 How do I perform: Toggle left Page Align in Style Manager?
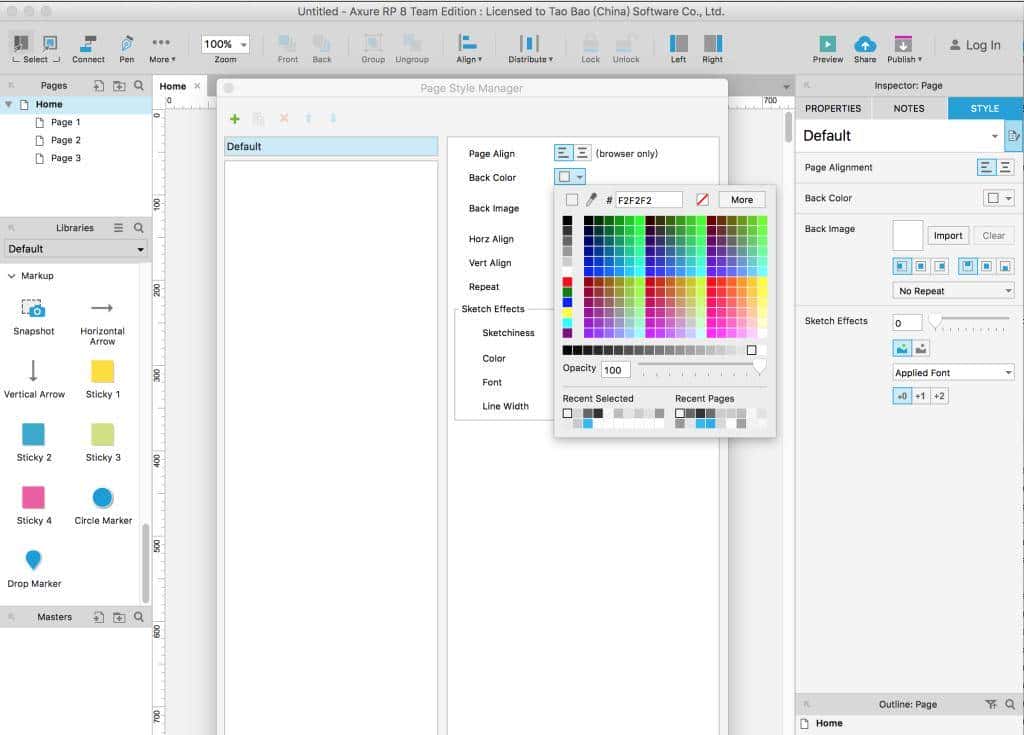(x=564, y=153)
